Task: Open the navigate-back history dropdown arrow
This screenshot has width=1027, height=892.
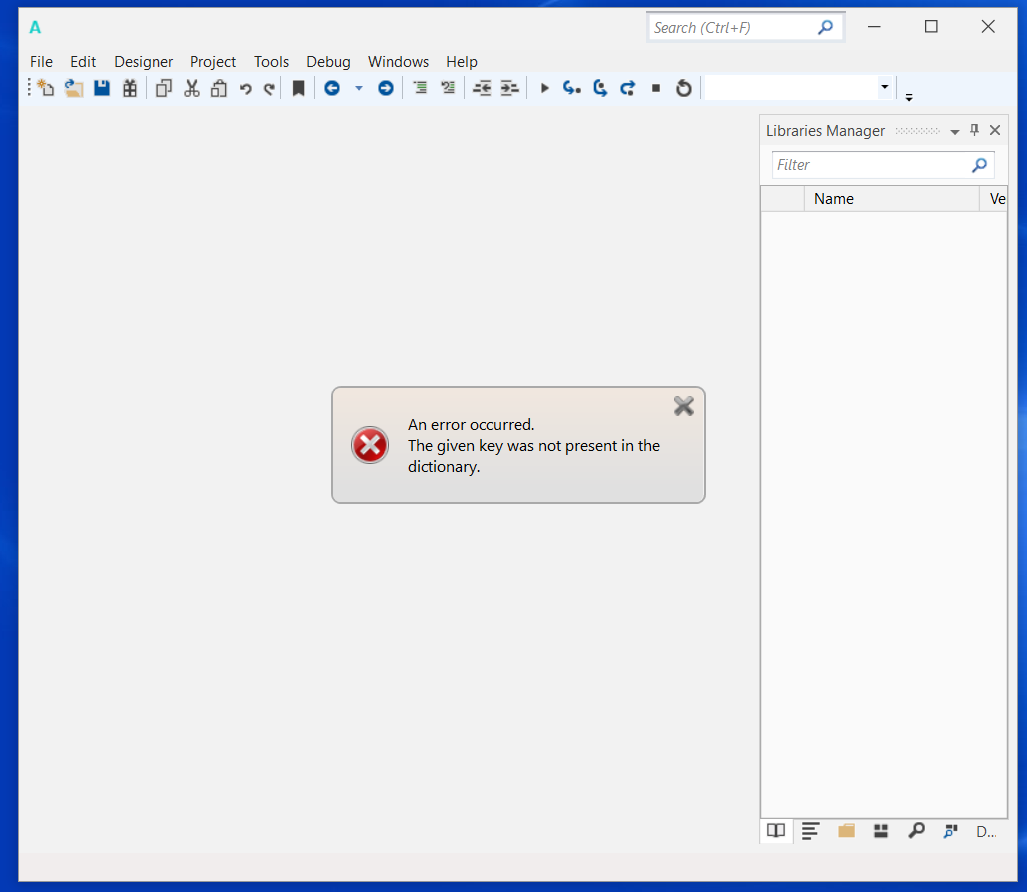Action: [x=359, y=88]
